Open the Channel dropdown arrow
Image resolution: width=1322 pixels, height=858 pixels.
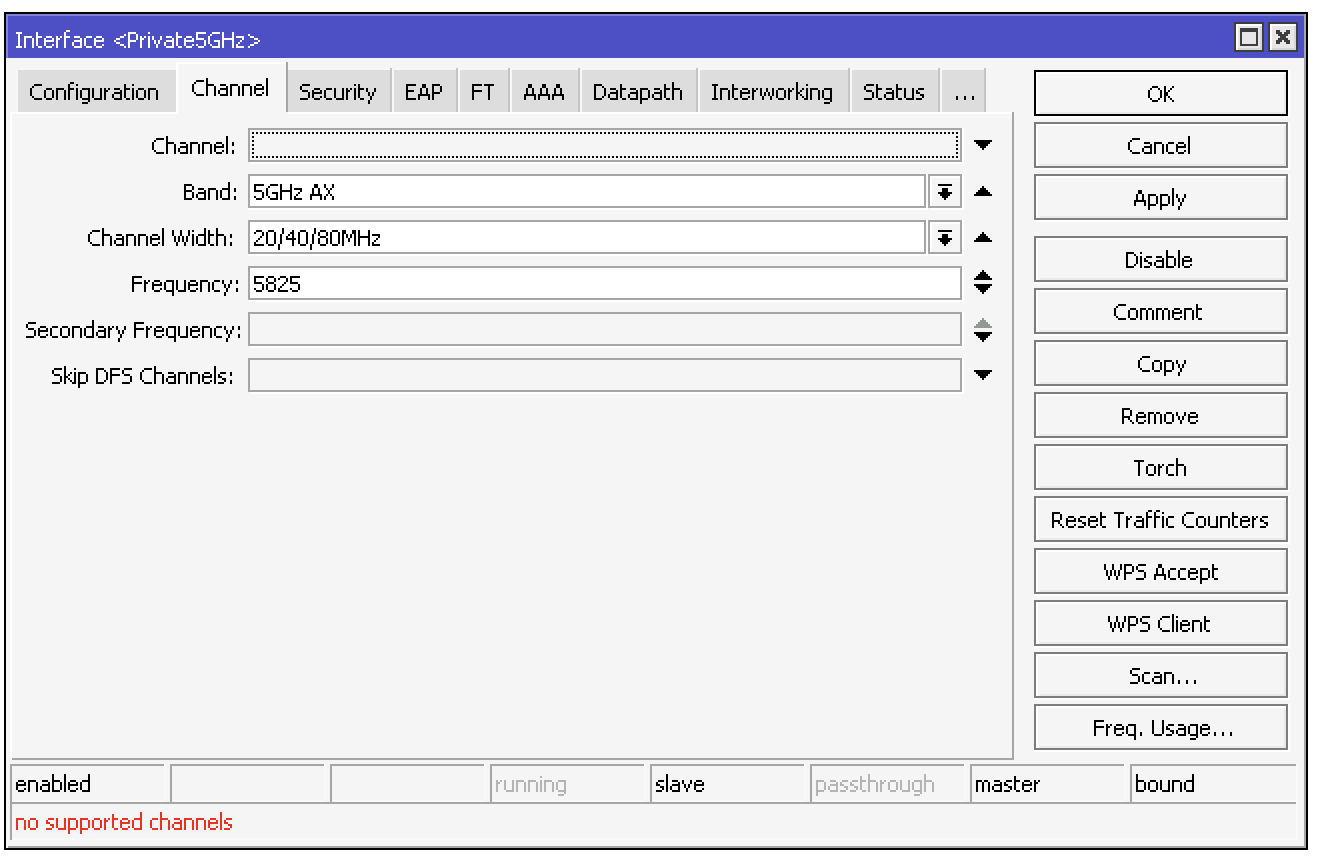click(982, 145)
